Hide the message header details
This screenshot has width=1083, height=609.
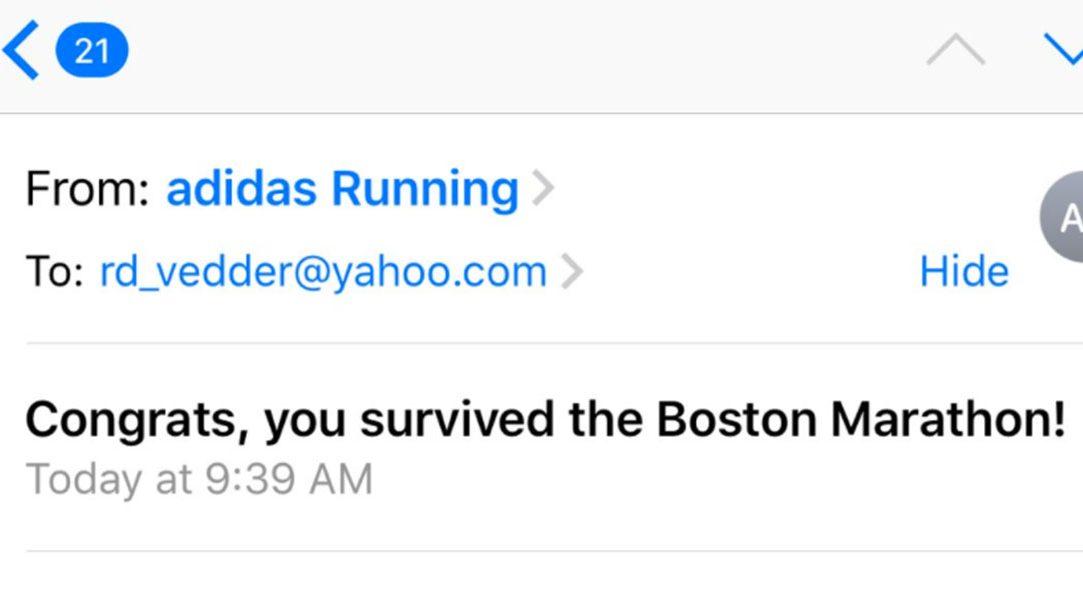(964, 272)
